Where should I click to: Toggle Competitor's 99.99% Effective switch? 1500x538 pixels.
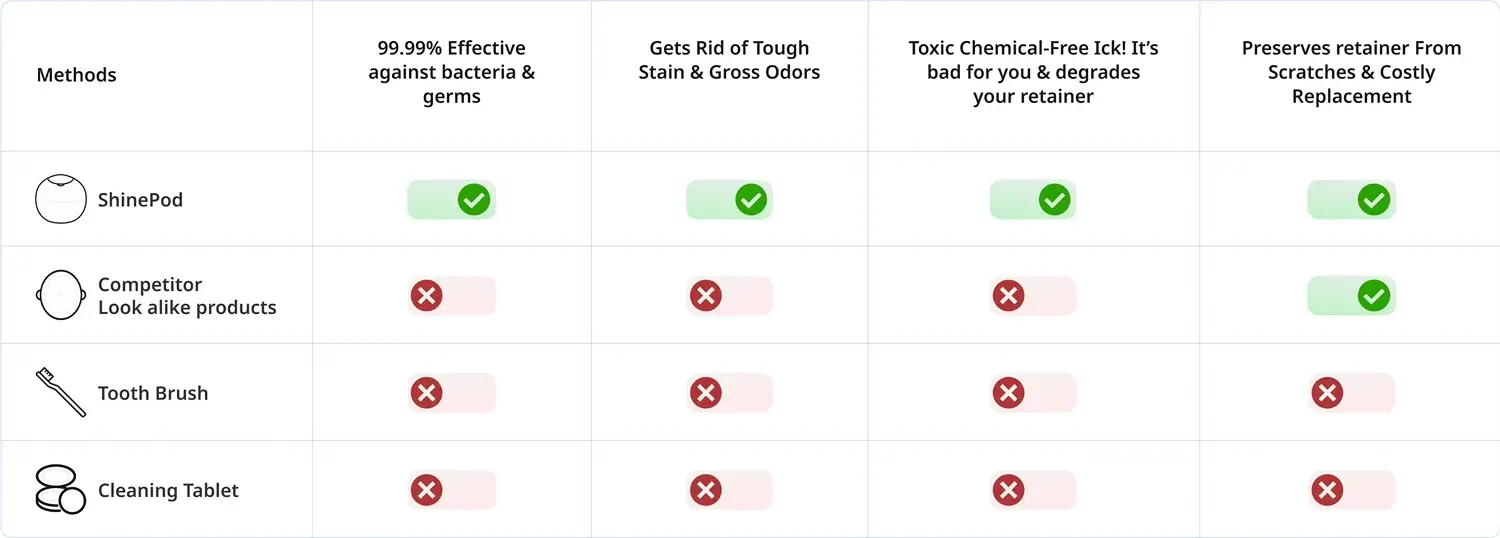(452, 296)
